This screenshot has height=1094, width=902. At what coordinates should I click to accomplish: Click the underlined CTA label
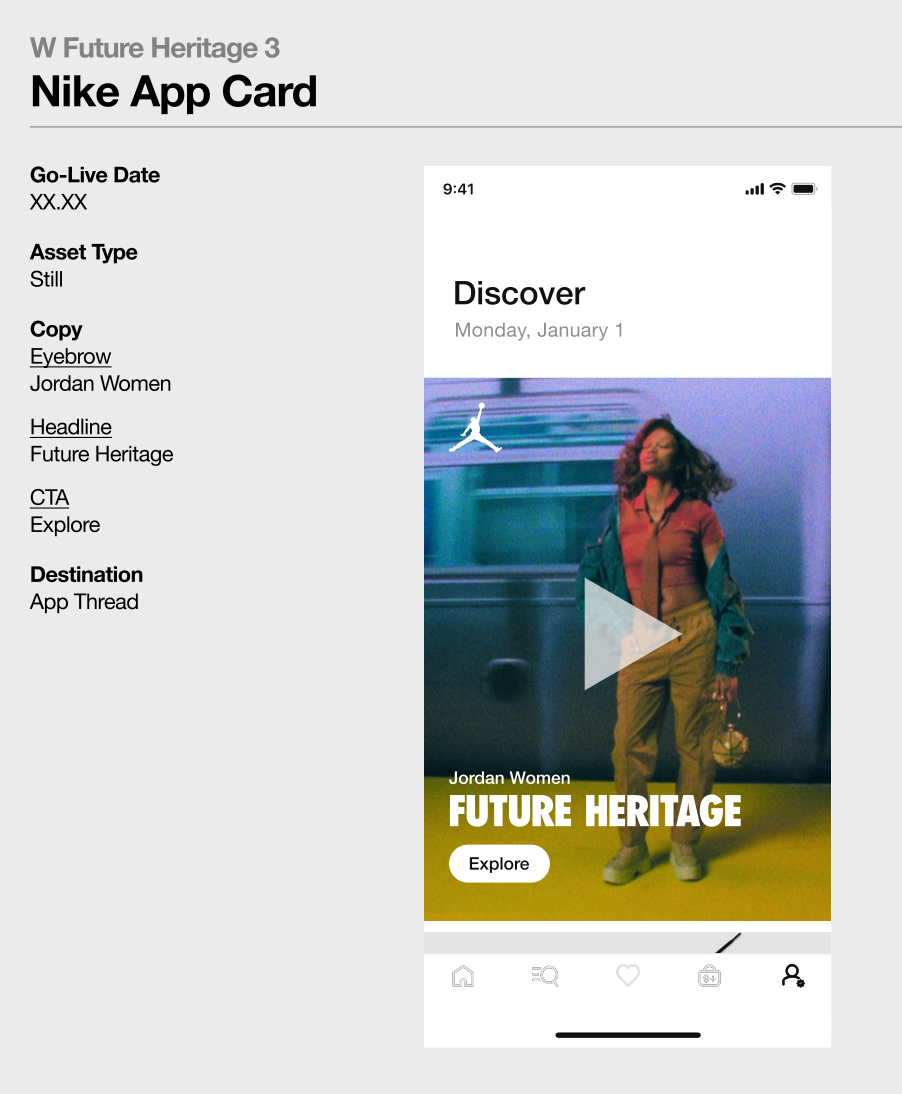tap(50, 497)
